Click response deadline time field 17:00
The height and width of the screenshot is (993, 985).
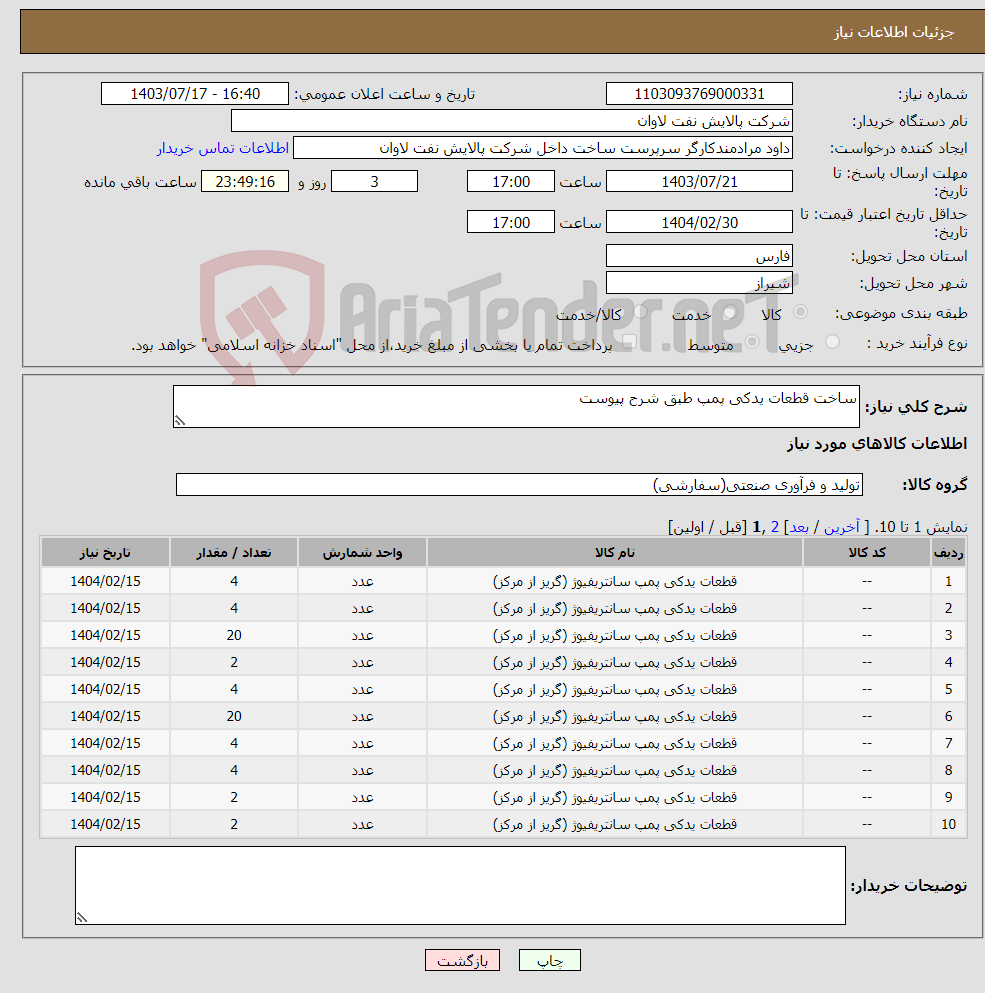click(511, 182)
